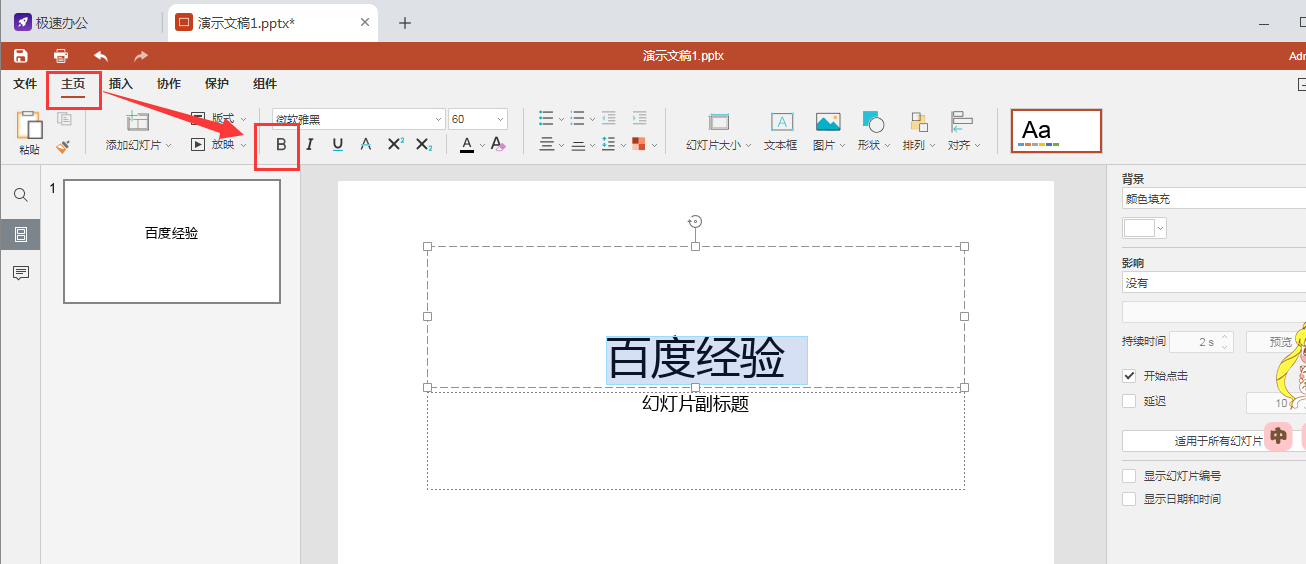Screen dimensions: 1306x564
Task: Click the decrease indent icon
Action: tap(609, 118)
